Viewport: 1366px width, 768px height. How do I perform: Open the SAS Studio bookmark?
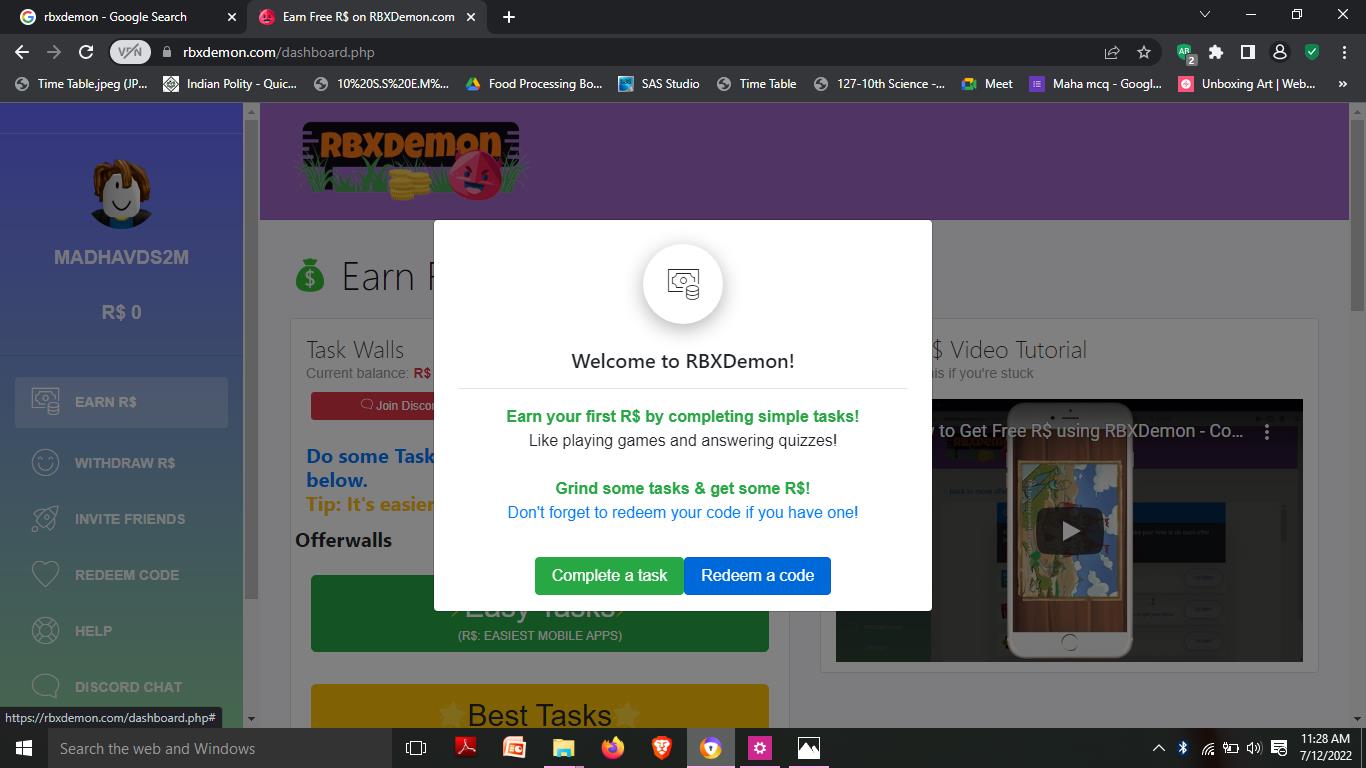click(x=658, y=84)
